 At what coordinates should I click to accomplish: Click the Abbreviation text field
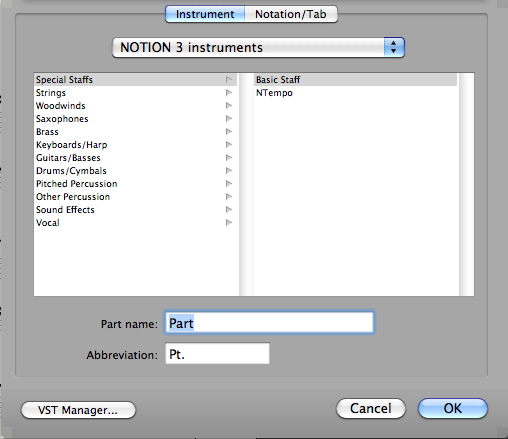(x=217, y=354)
